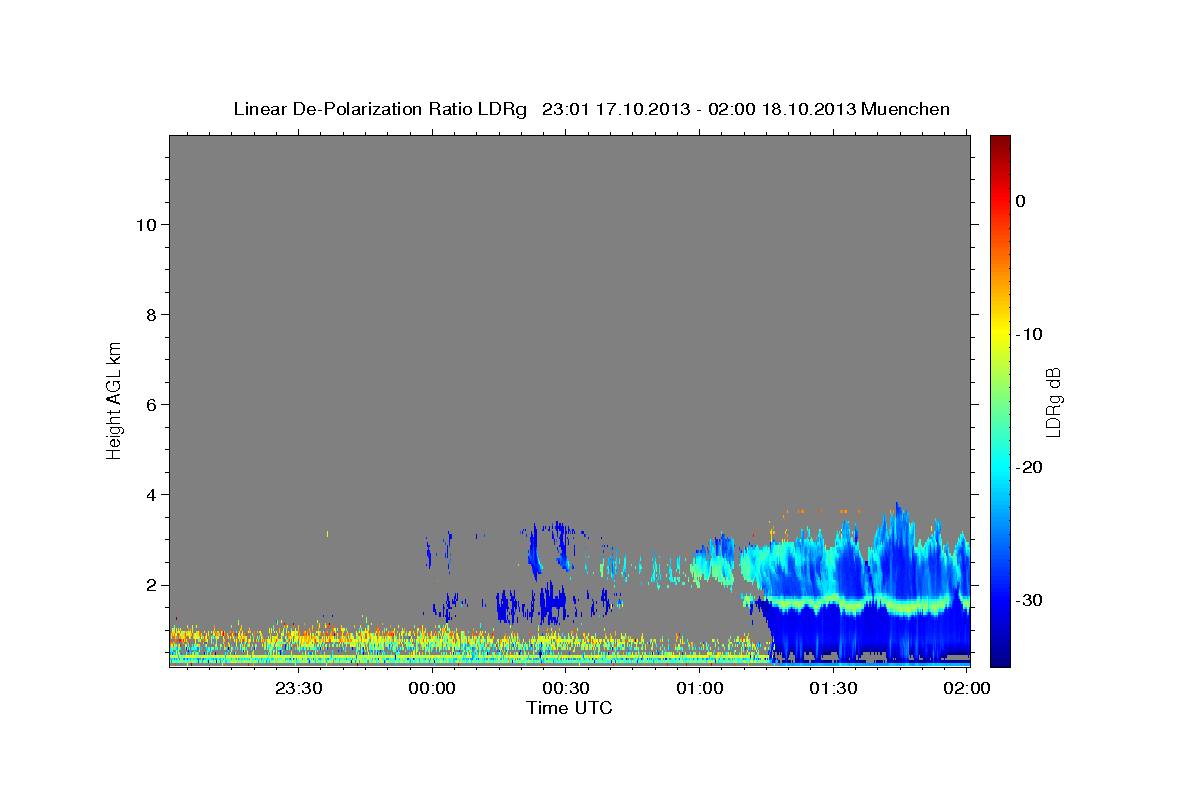
Task: Click the '00:30' time tick label
Action: 567,688
